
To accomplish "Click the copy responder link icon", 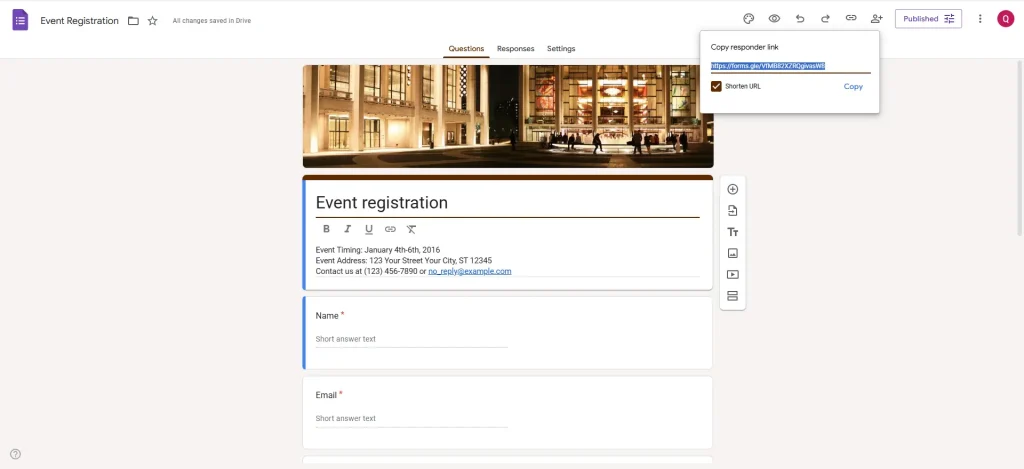I will [851, 18].
